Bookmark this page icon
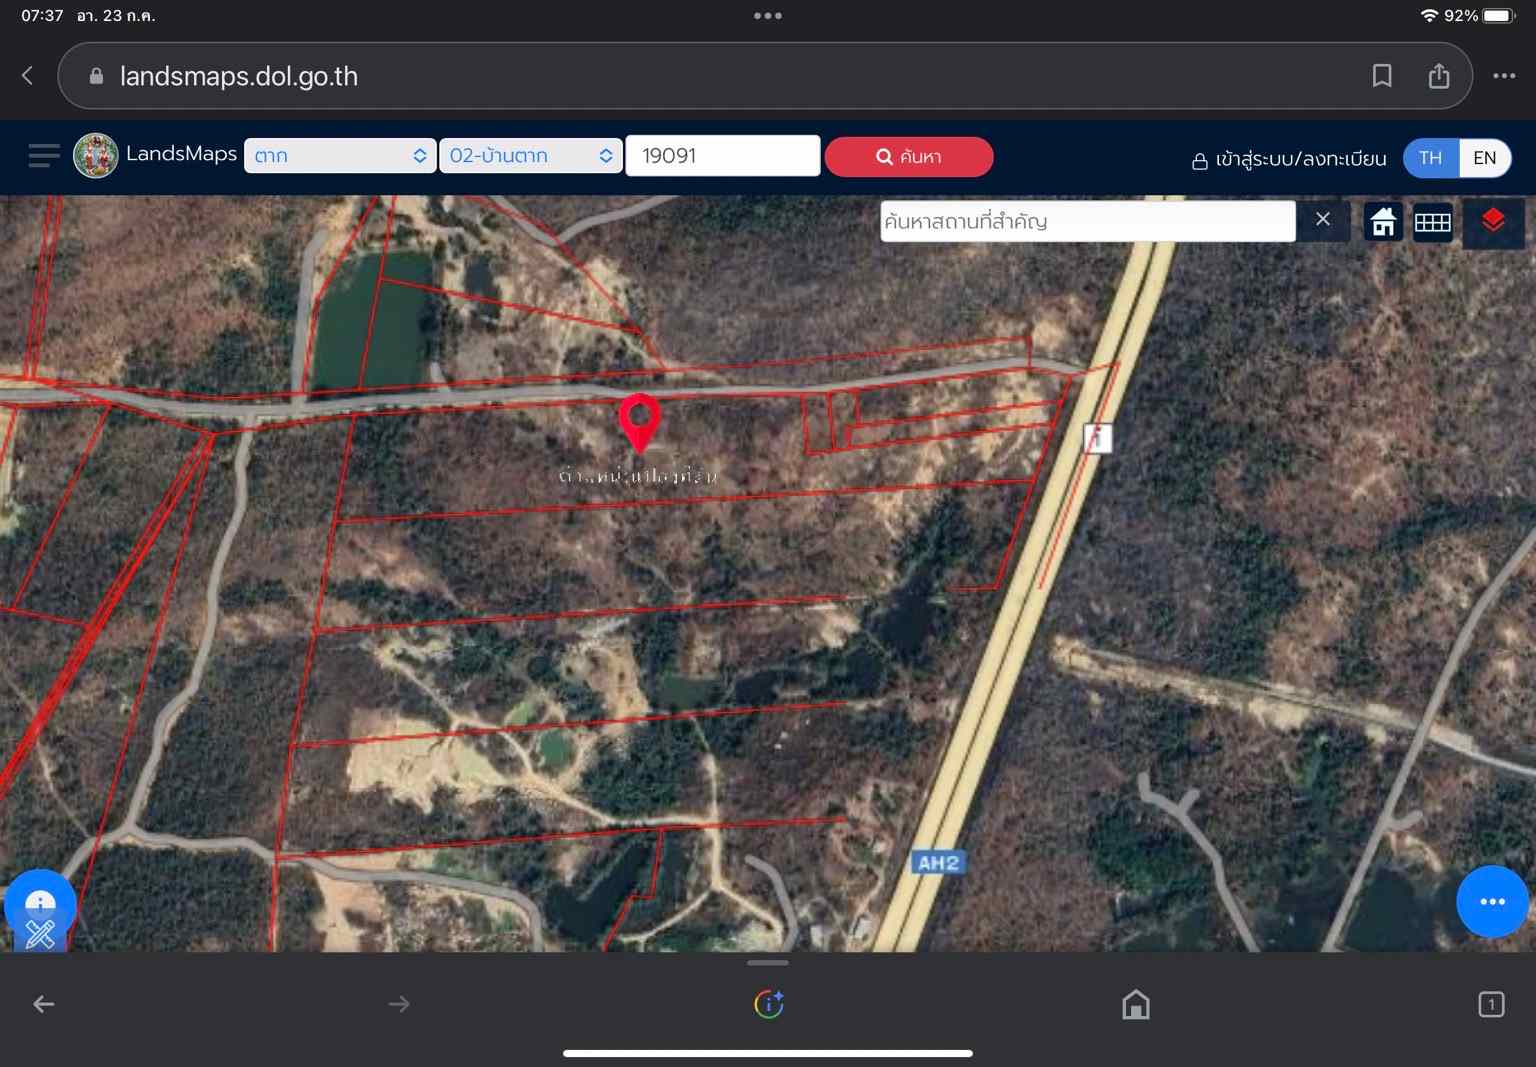The height and width of the screenshot is (1067, 1536). point(1382,76)
